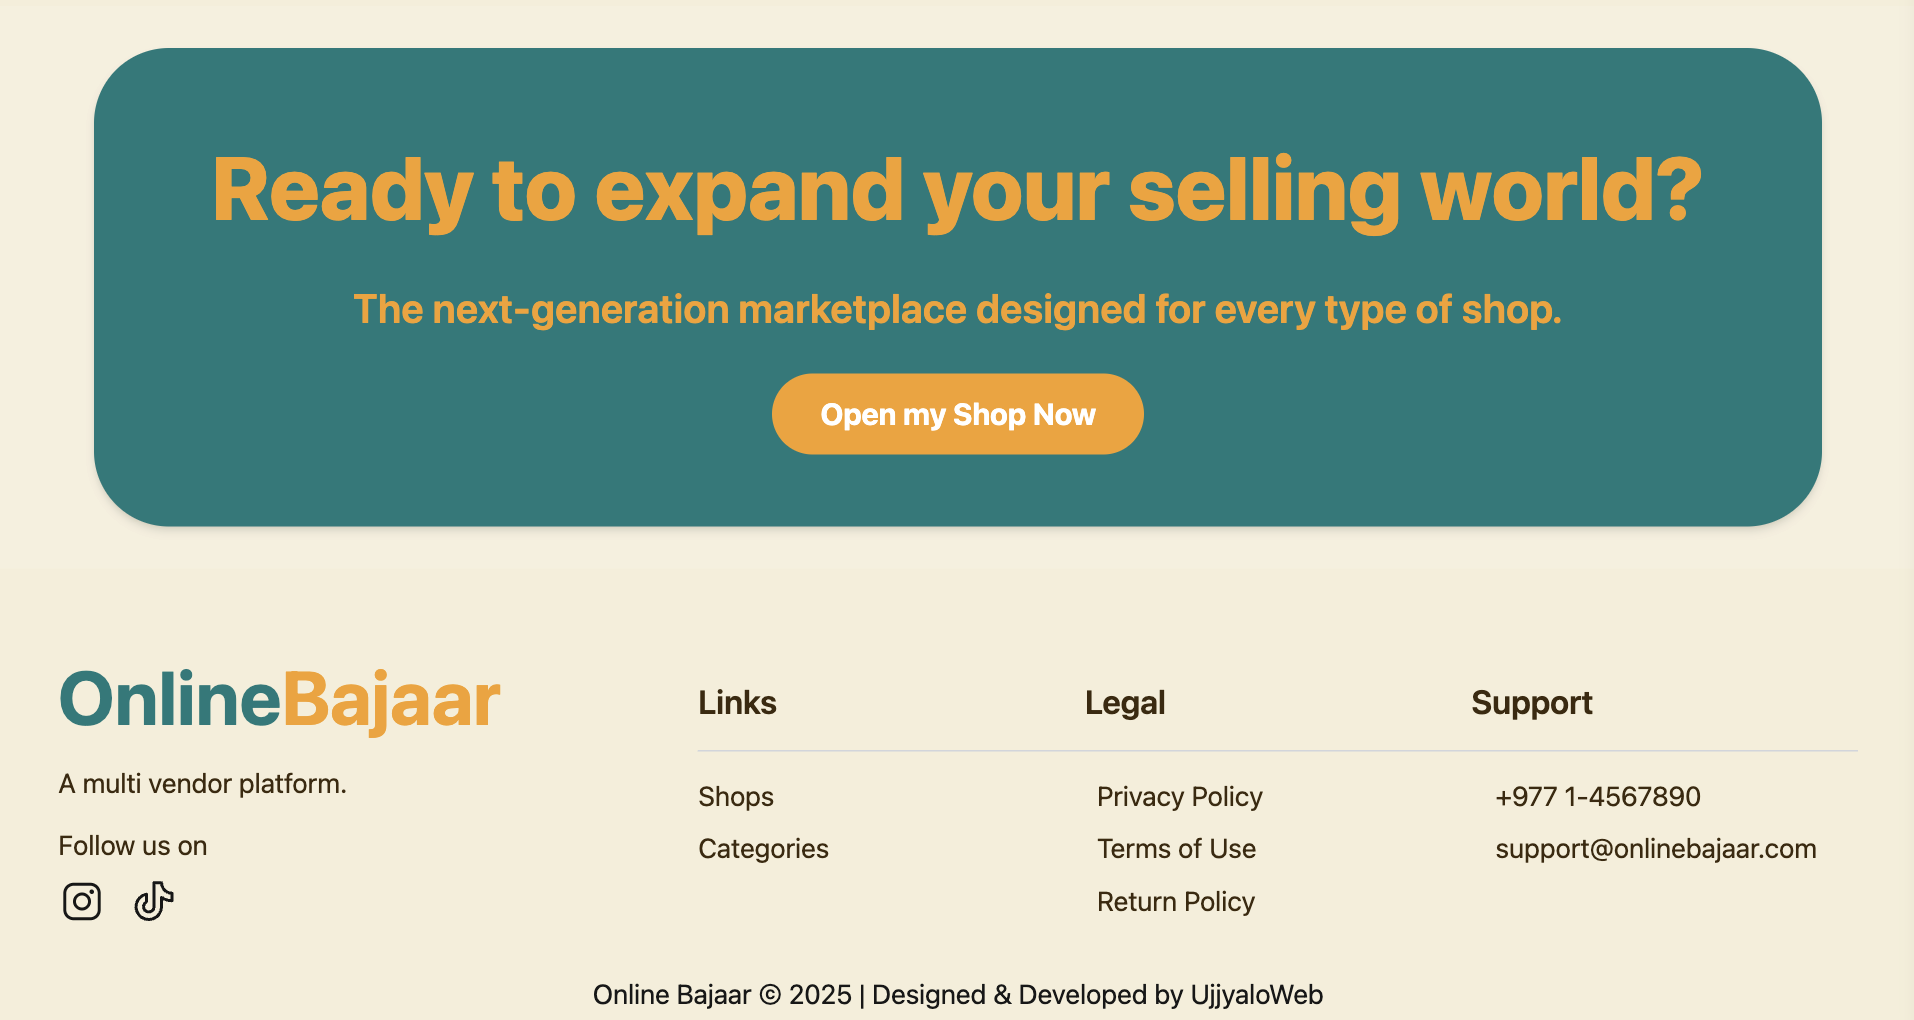Screen dimensions: 1914x1020
Task: Click the "Online Bajaar © 2025" copyright text
Action: point(722,995)
